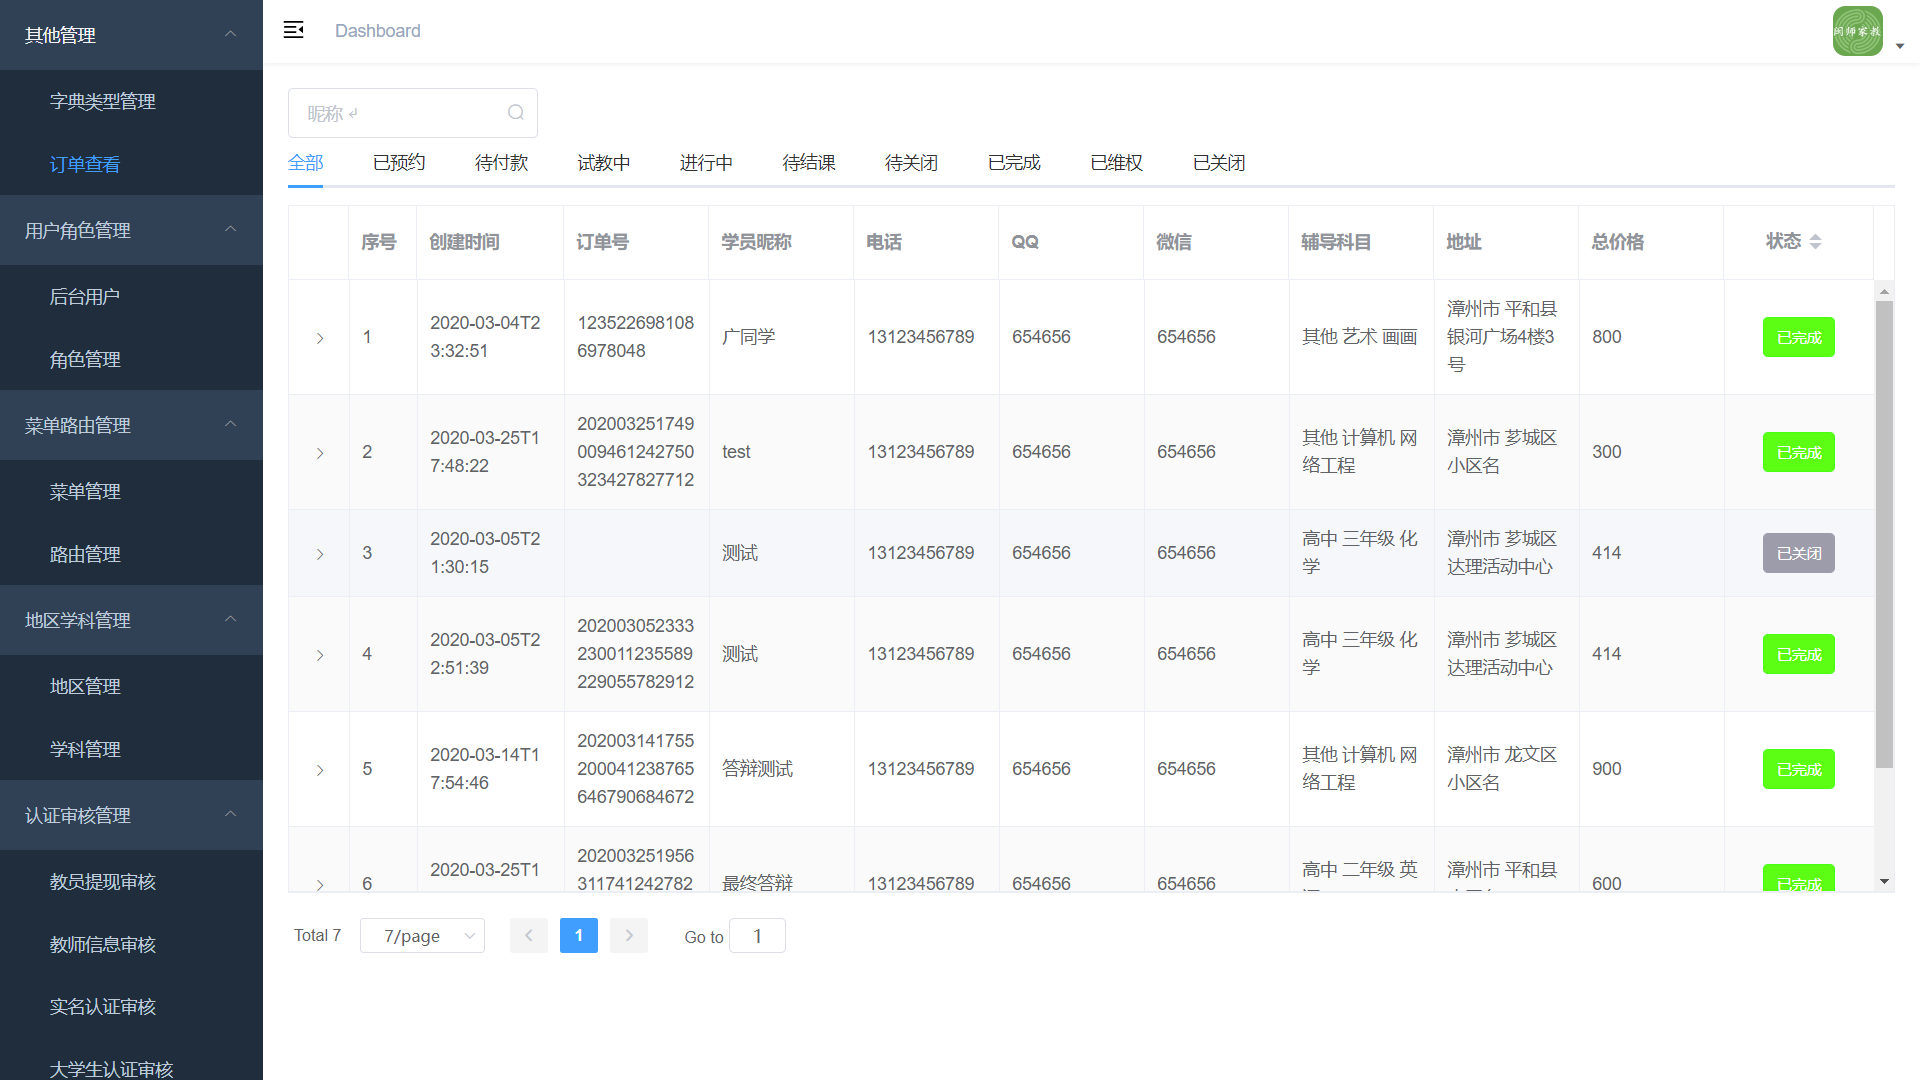1920x1080 pixels.
Task: Open the user avatar in top right
Action: [1857, 31]
